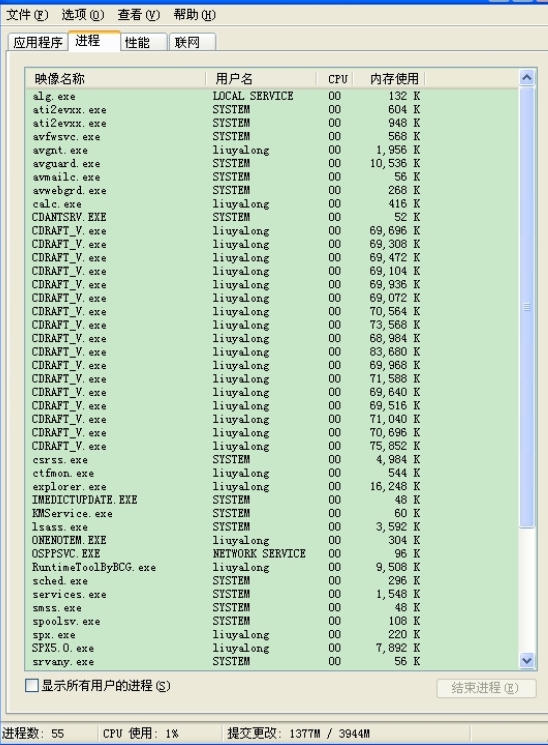Open the 选项 menu

tap(83, 15)
